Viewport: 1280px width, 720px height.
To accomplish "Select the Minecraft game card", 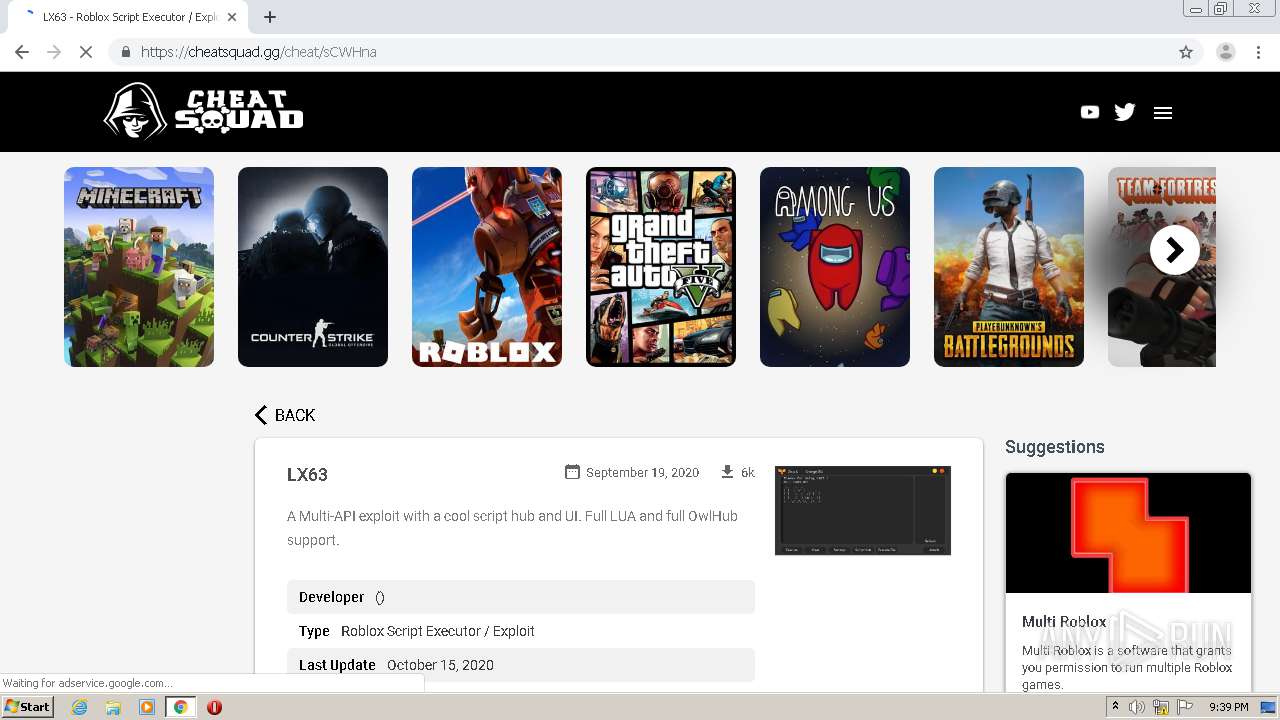I will coord(139,267).
